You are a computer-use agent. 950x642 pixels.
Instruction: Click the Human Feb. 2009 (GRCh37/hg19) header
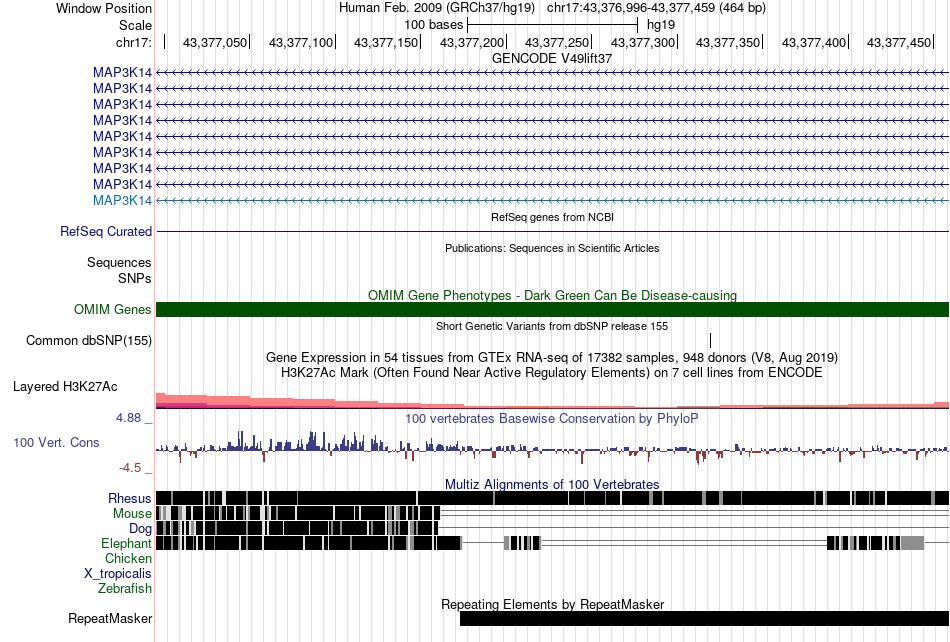[437, 8]
